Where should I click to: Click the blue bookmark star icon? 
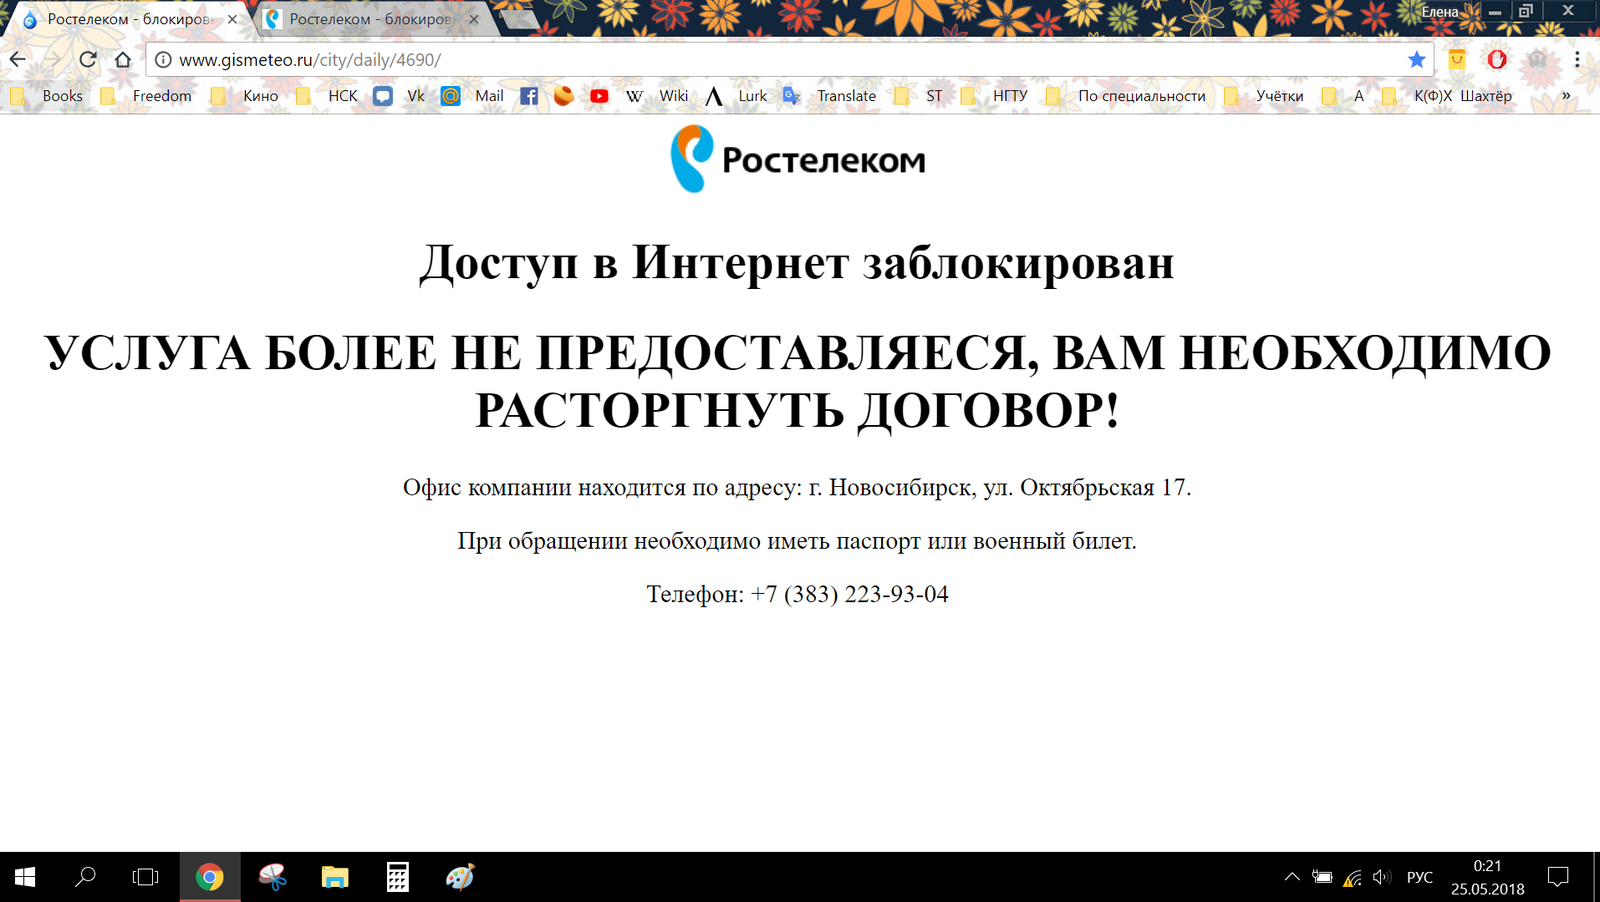(1416, 60)
